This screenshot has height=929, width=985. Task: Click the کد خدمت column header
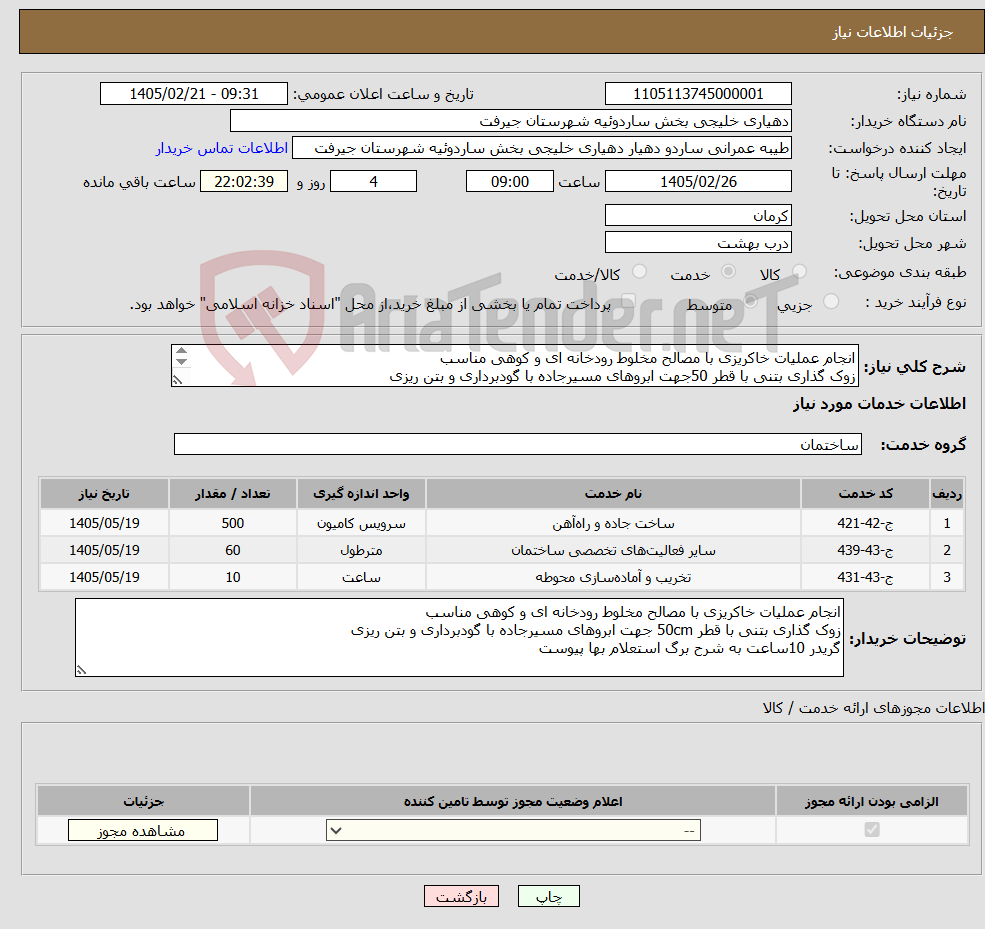coord(865,494)
